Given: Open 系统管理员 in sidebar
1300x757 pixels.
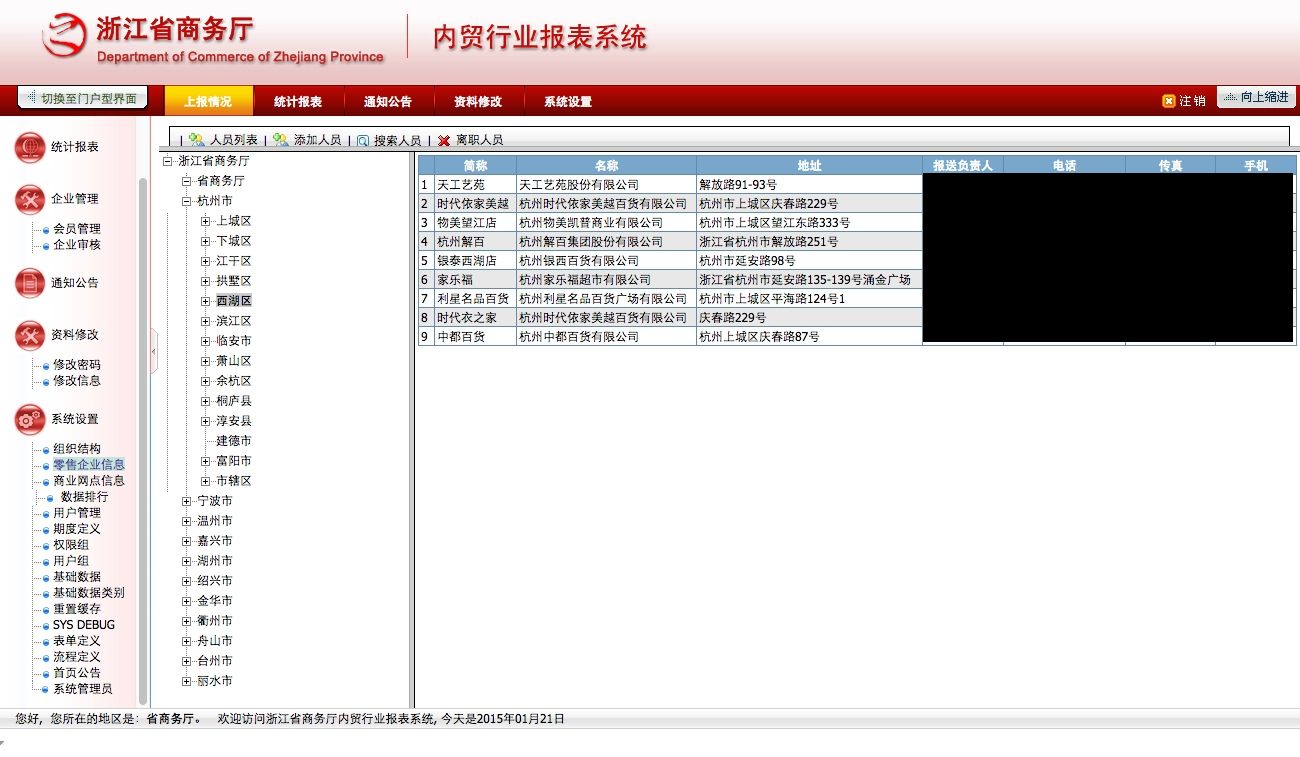Looking at the screenshot, I should click(x=83, y=689).
